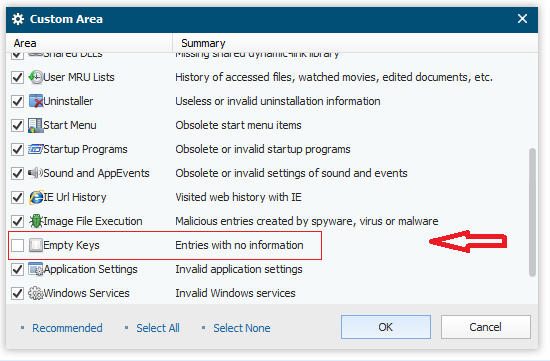Uncheck the Image File Execution checkbox
The width and height of the screenshot is (550, 361).
point(18,221)
